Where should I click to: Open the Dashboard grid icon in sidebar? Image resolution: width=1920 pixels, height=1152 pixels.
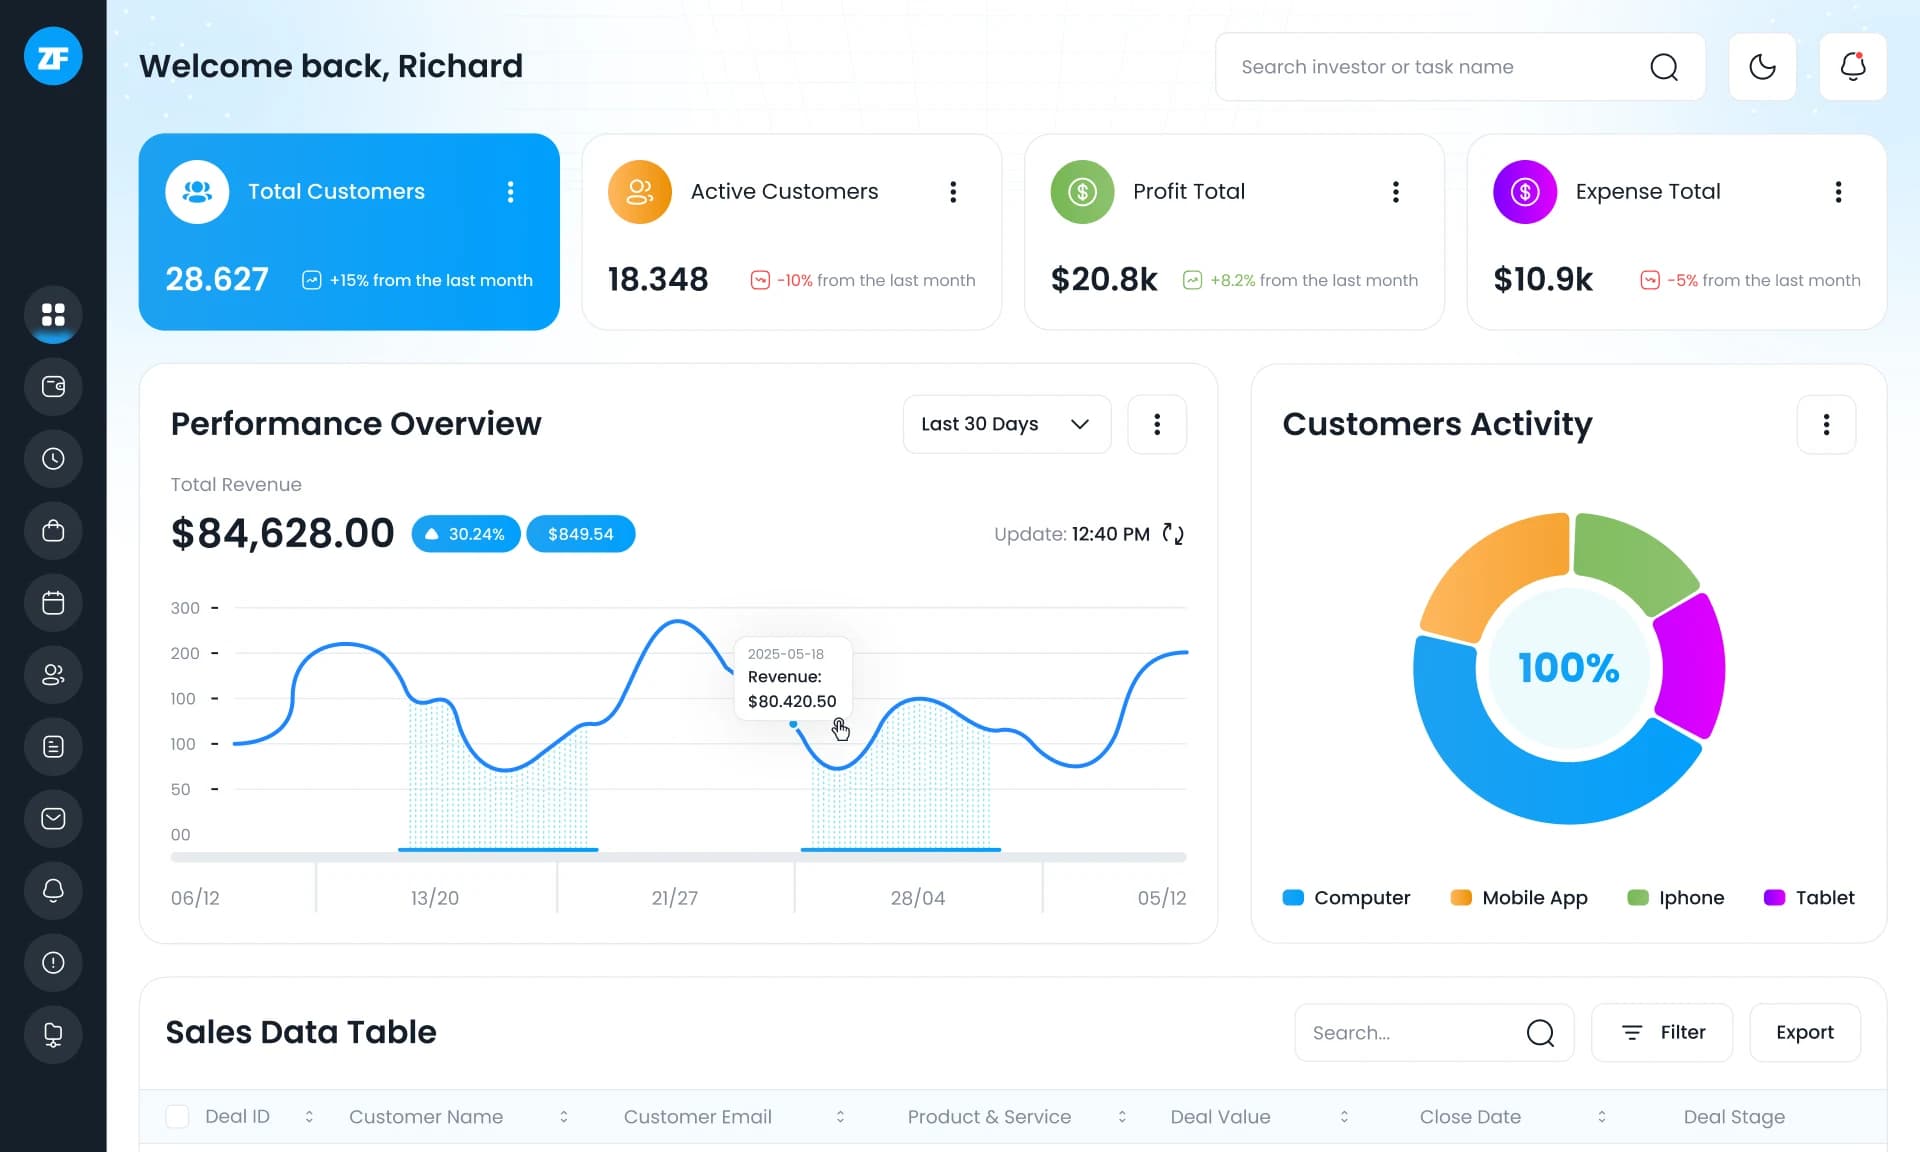(x=53, y=315)
